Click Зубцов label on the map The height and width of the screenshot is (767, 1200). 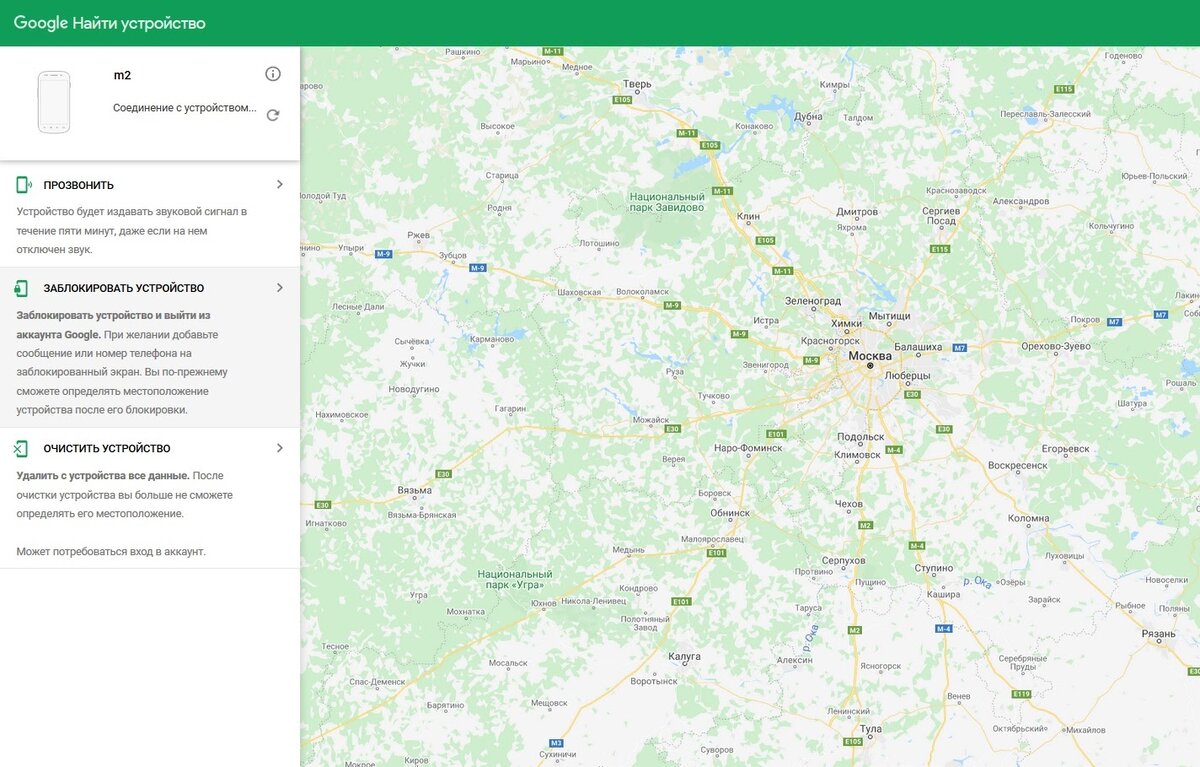click(x=453, y=255)
